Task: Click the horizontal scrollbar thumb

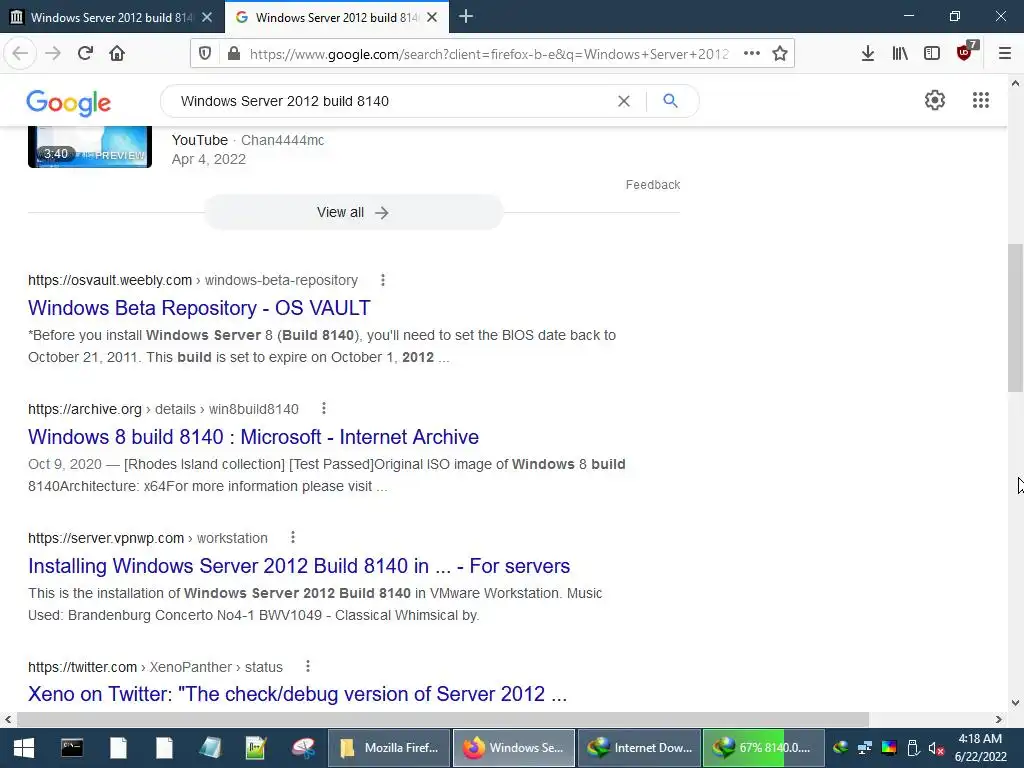Action: coord(443,719)
